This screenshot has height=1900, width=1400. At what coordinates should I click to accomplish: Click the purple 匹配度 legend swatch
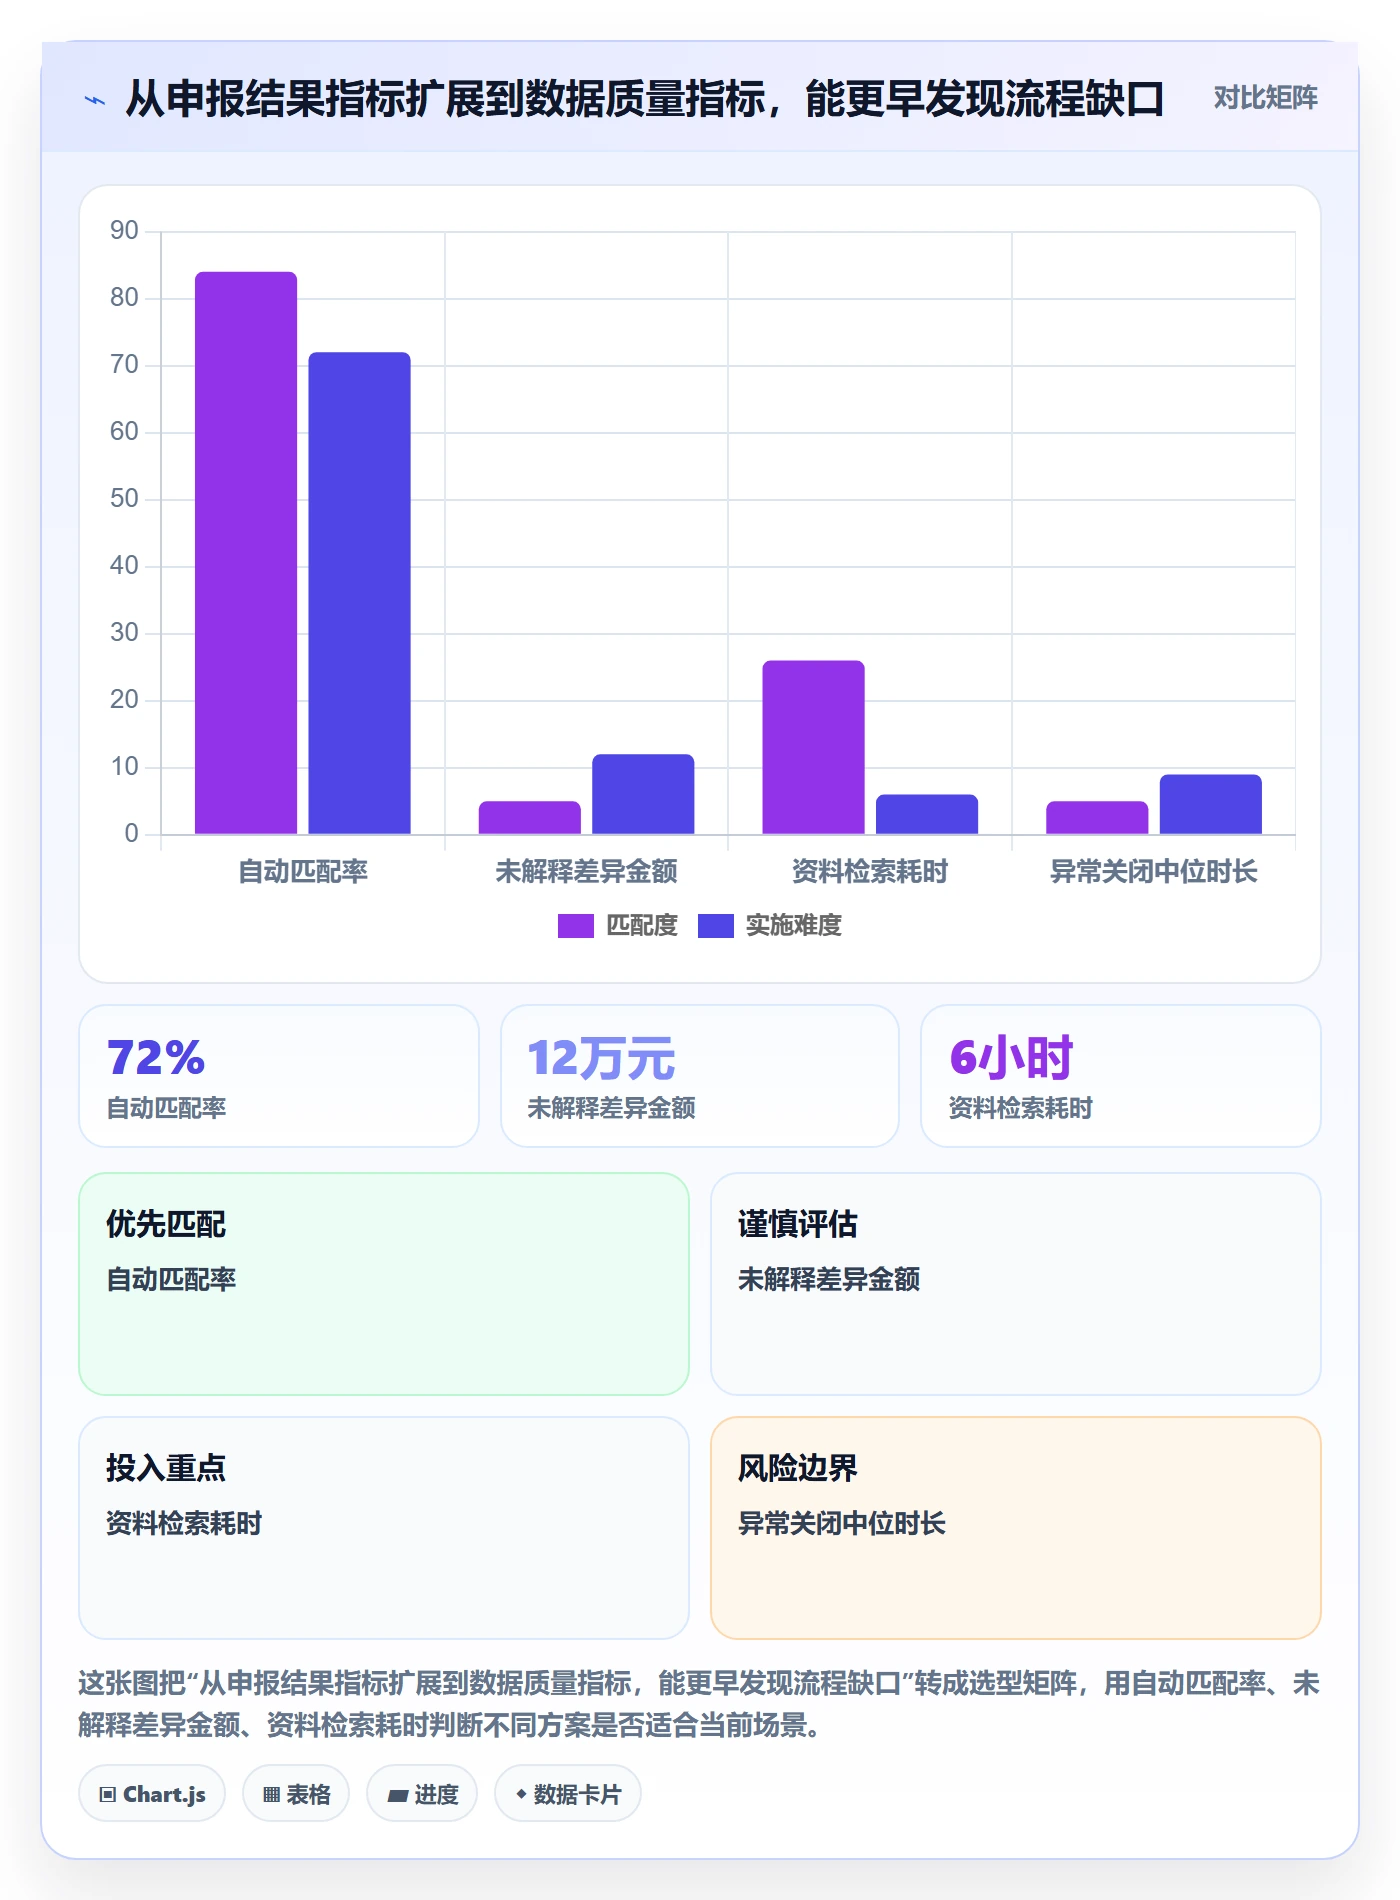click(x=575, y=926)
